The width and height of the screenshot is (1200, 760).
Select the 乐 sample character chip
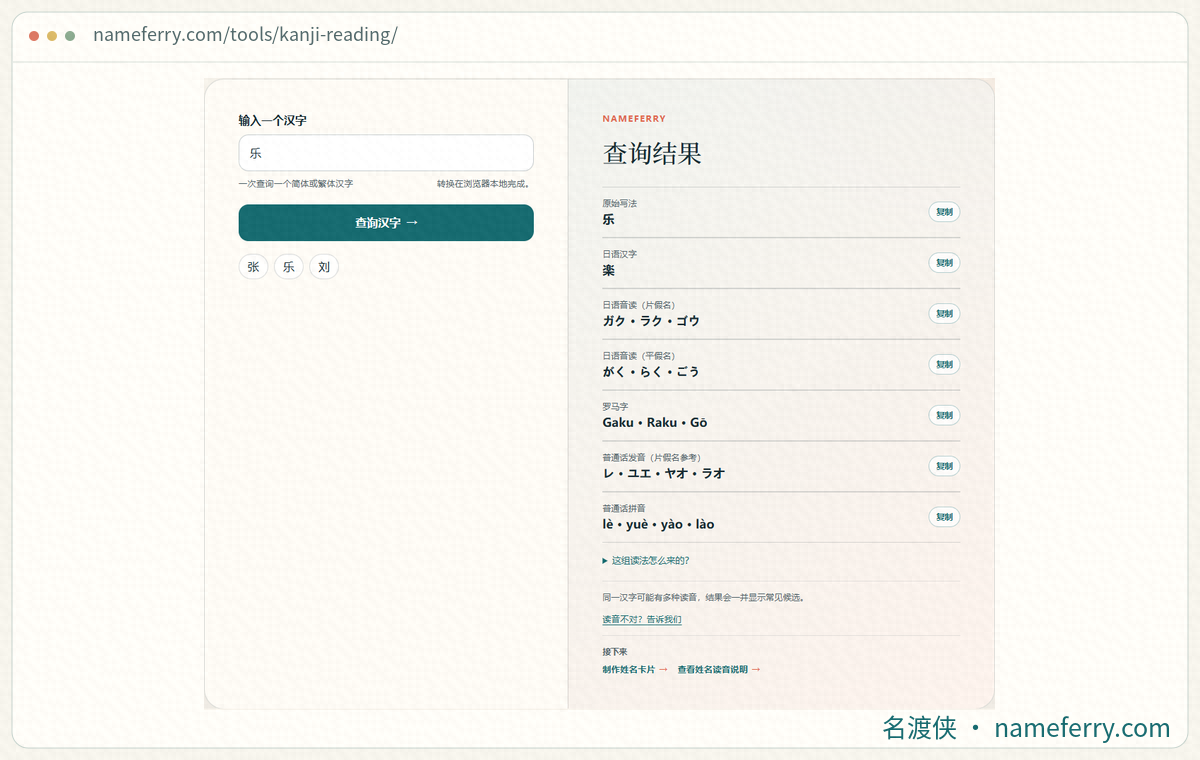coord(289,267)
